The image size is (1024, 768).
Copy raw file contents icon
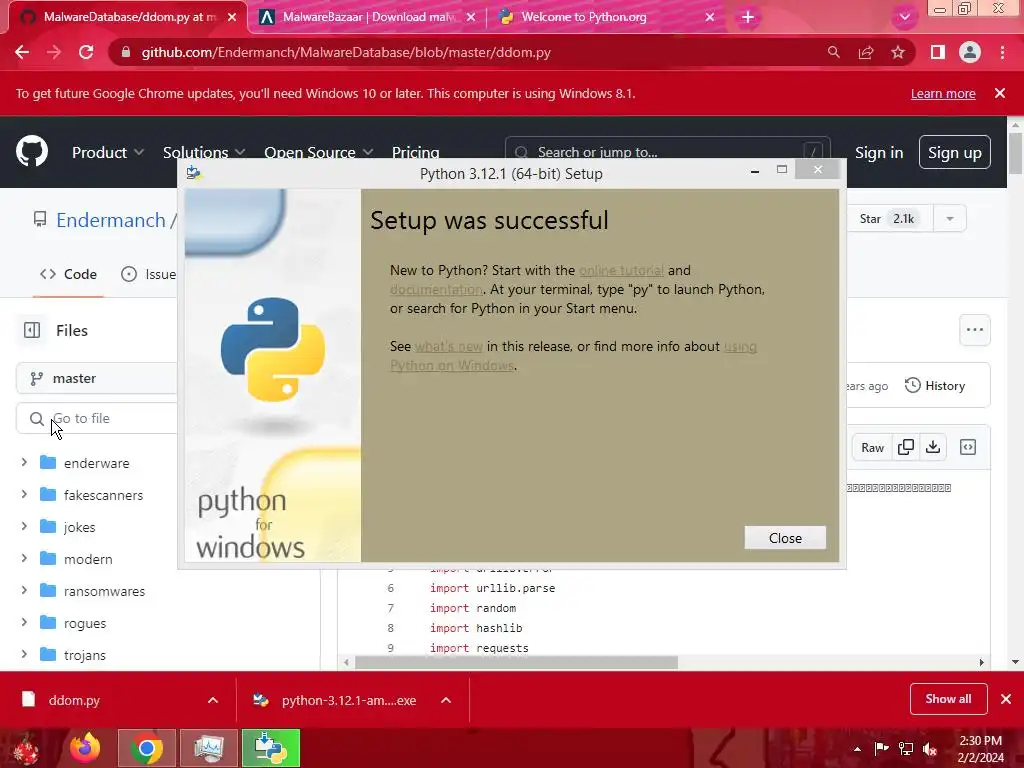point(906,447)
